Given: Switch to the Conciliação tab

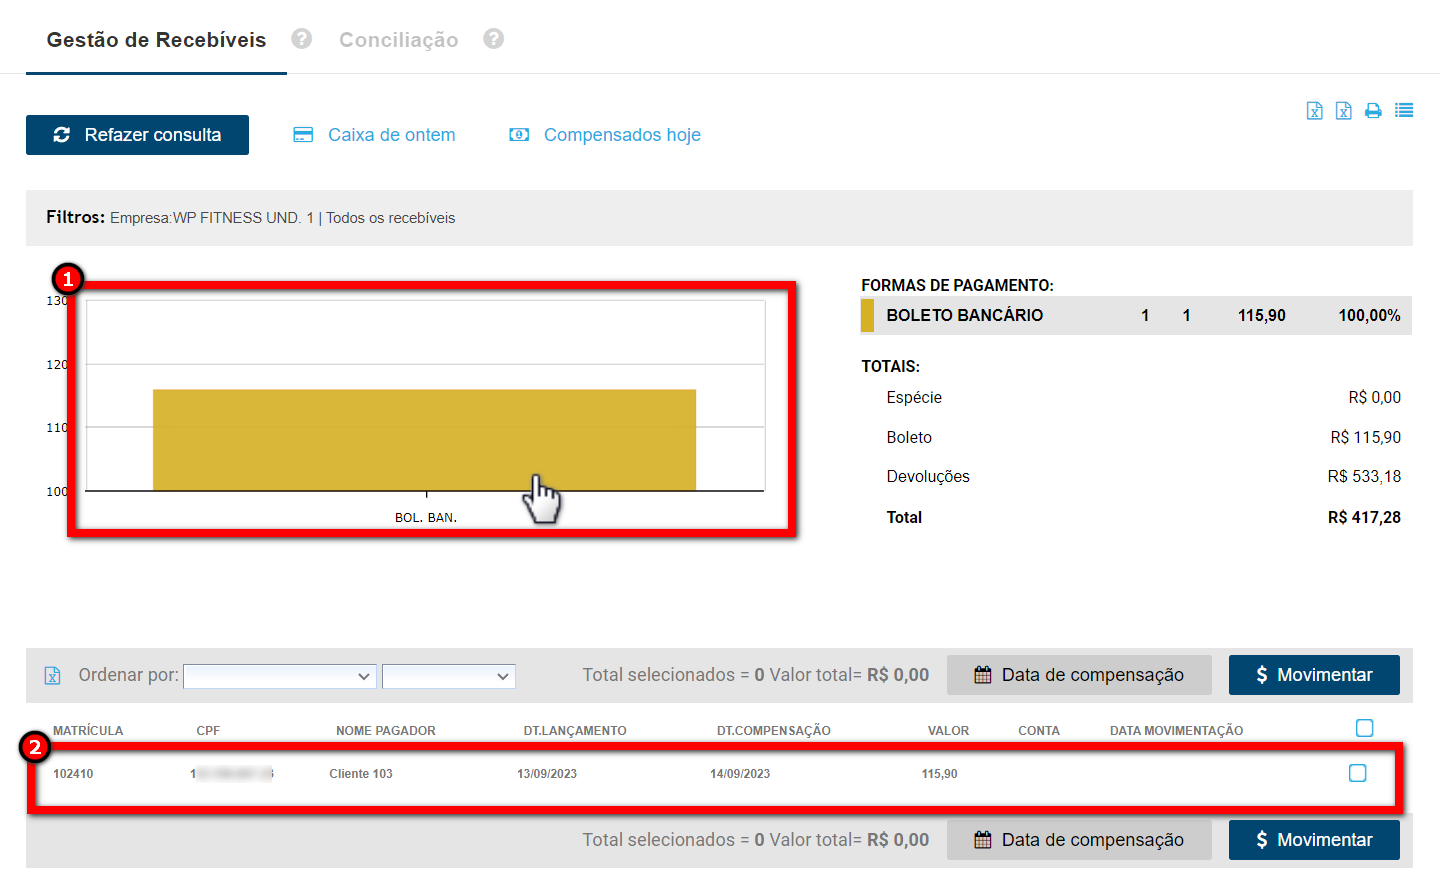Looking at the screenshot, I should coord(398,40).
